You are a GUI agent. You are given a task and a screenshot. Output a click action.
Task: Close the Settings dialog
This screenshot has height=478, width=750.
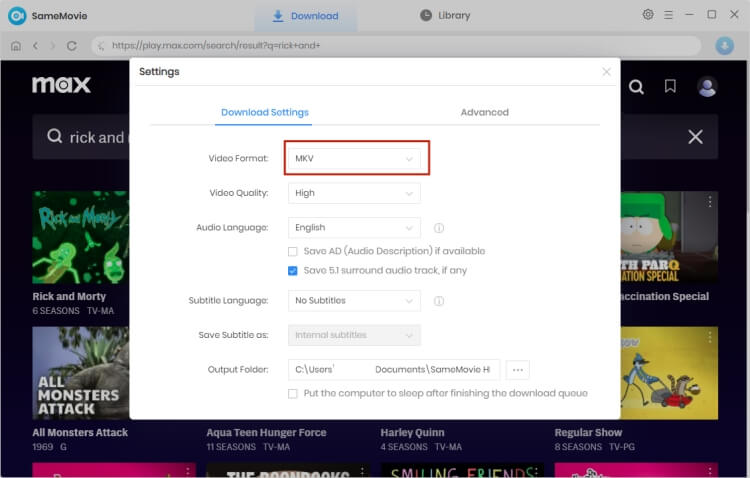click(x=606, y=72)
